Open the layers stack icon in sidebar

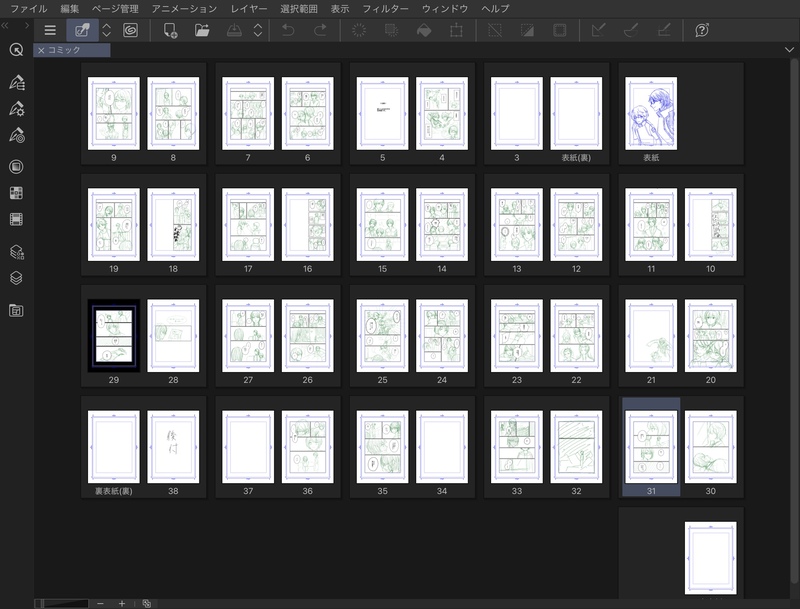(x=16, y=278)
